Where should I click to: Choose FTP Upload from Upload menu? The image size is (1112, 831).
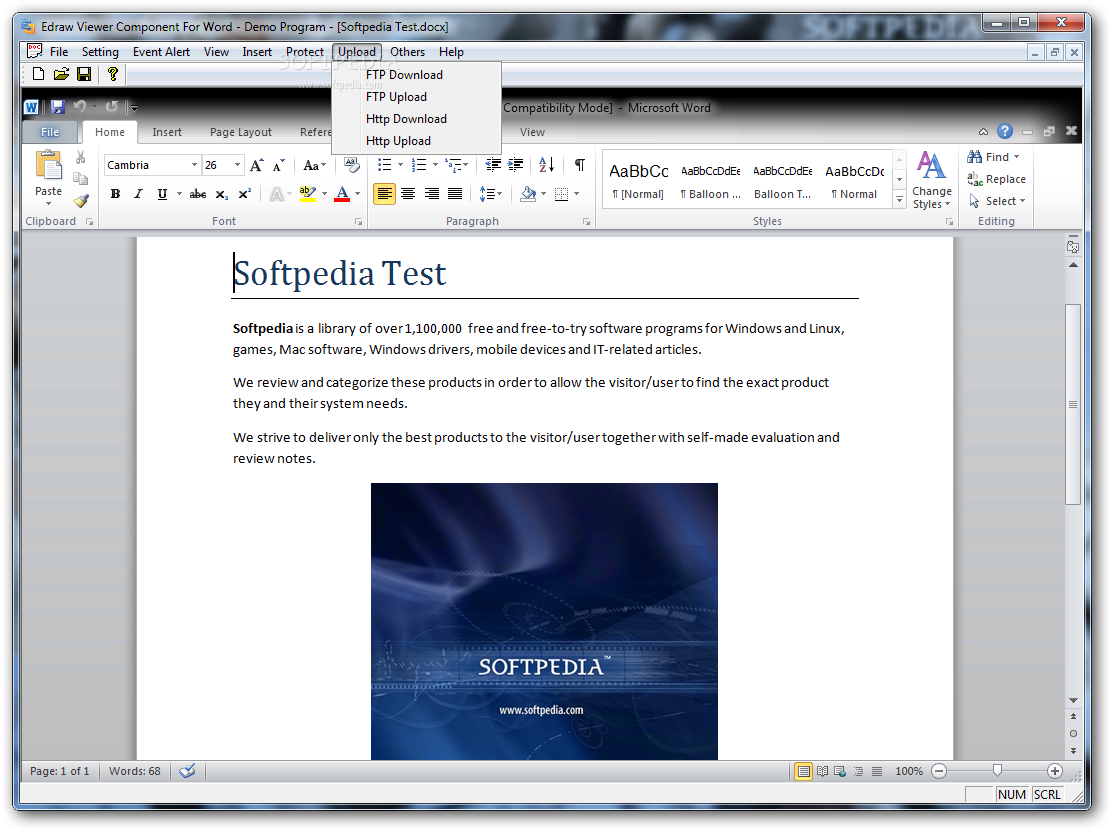(416, 96)
